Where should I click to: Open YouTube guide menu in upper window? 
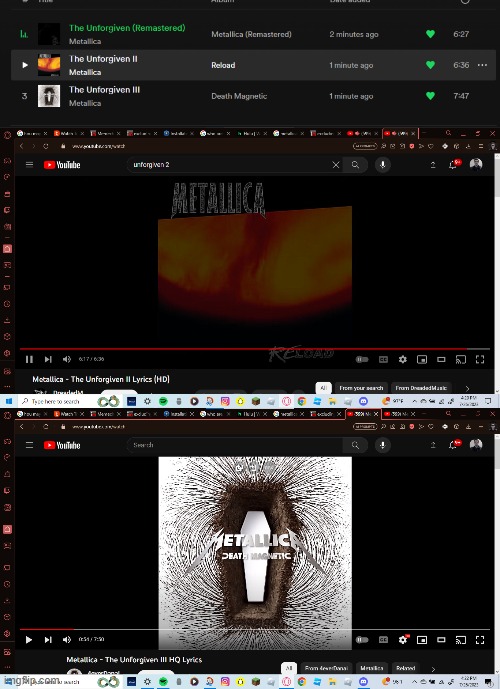click(29, 165)
